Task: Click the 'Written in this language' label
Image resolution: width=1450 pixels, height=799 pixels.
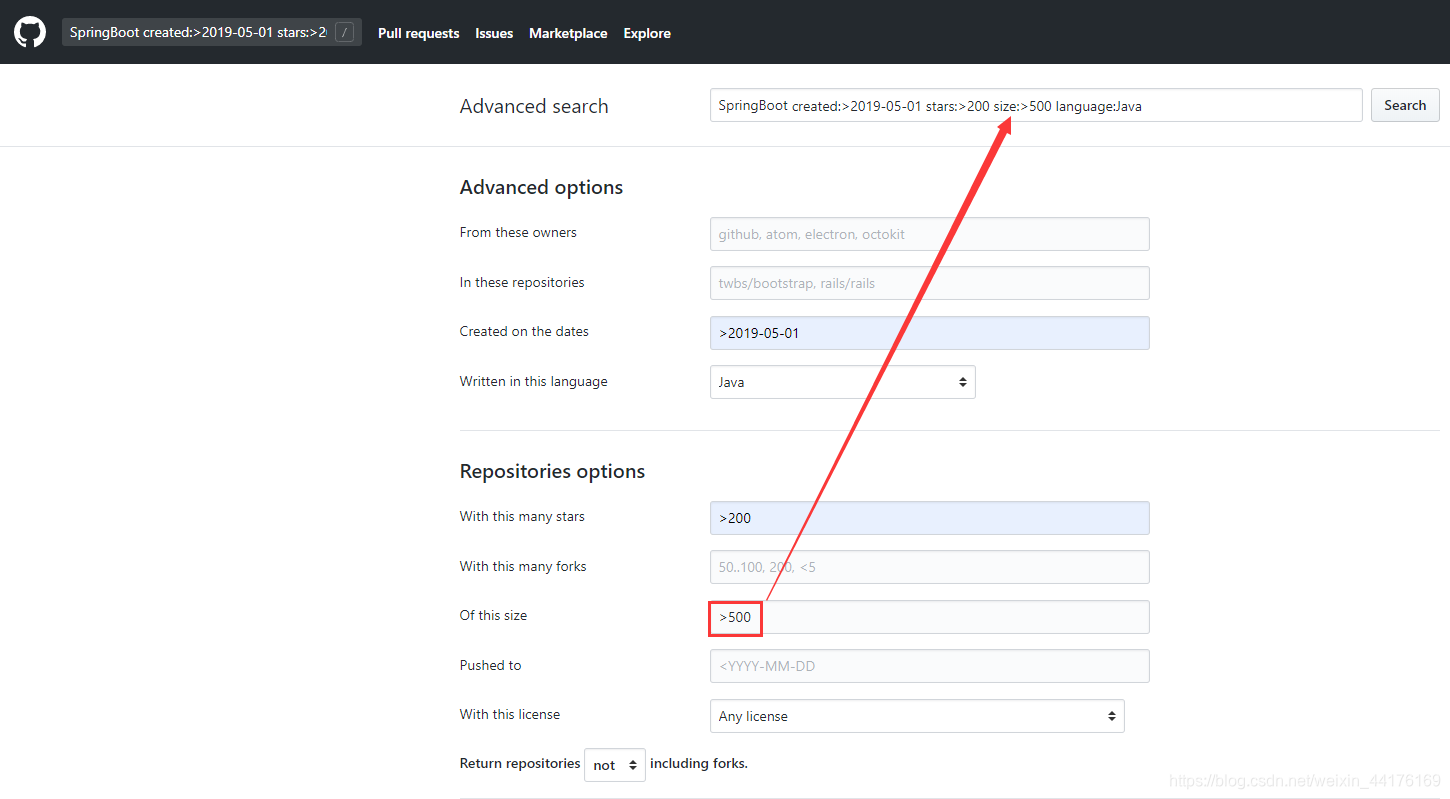Action: [534, 381]
